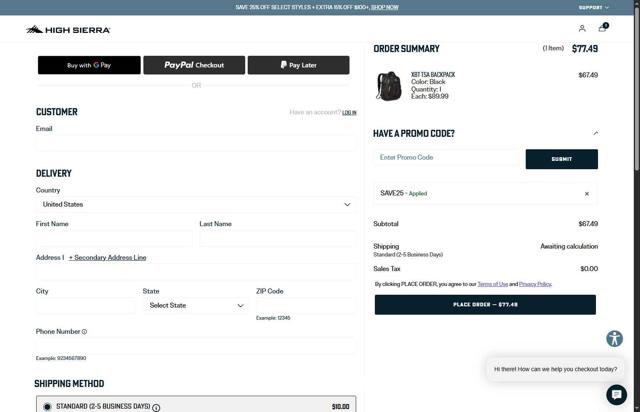
Task: Select Standard (2-5 Business Days) shipping radio
Action: pos(47,406)
